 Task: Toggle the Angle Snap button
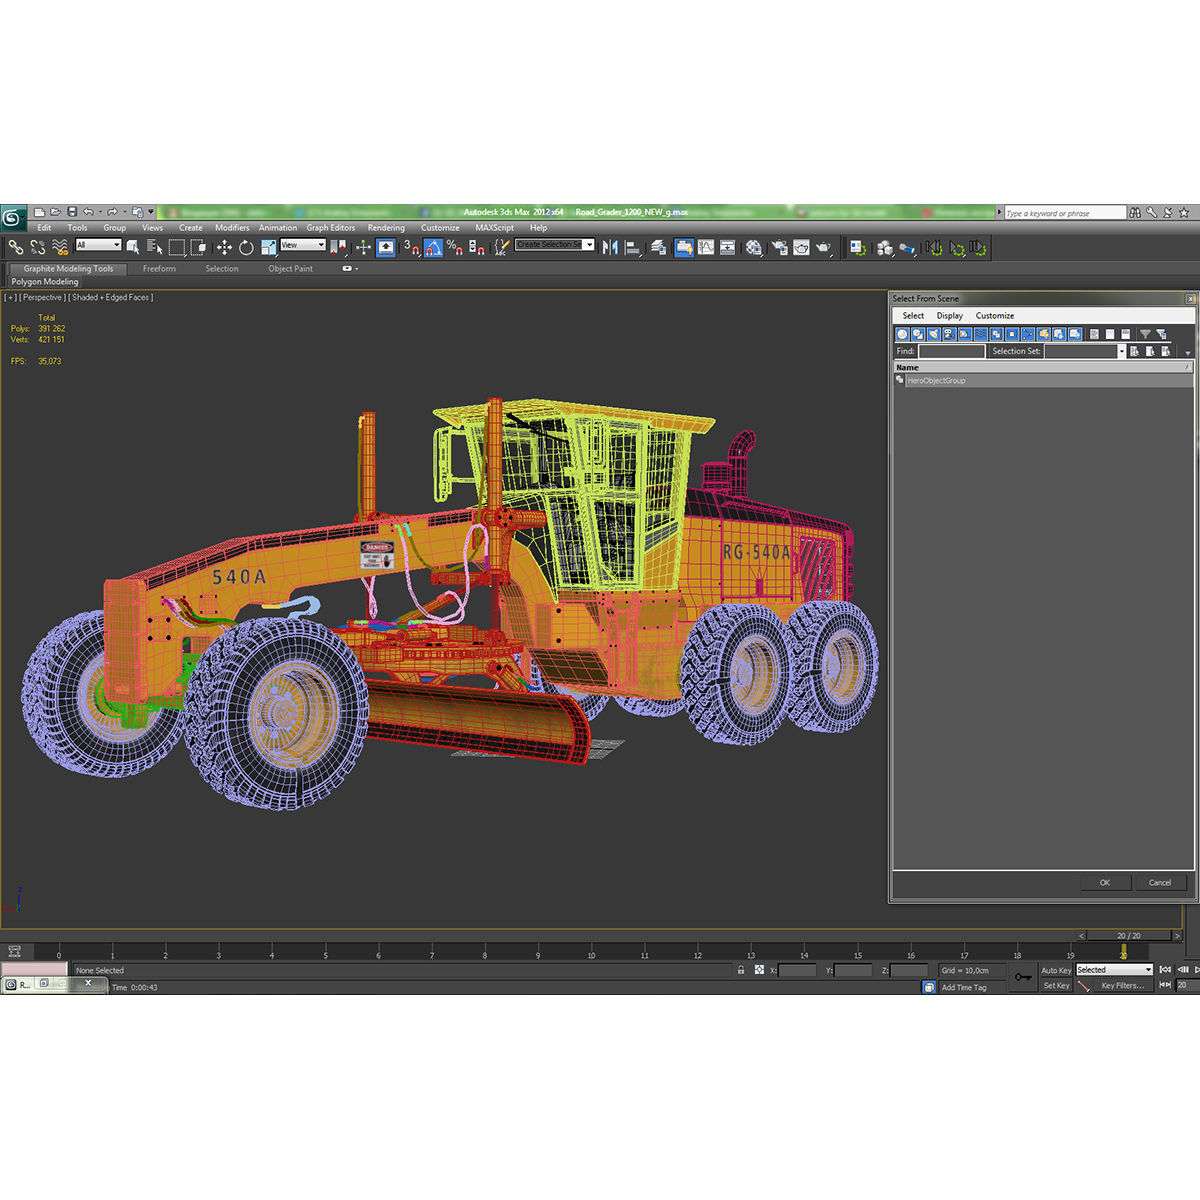[433, 247]
